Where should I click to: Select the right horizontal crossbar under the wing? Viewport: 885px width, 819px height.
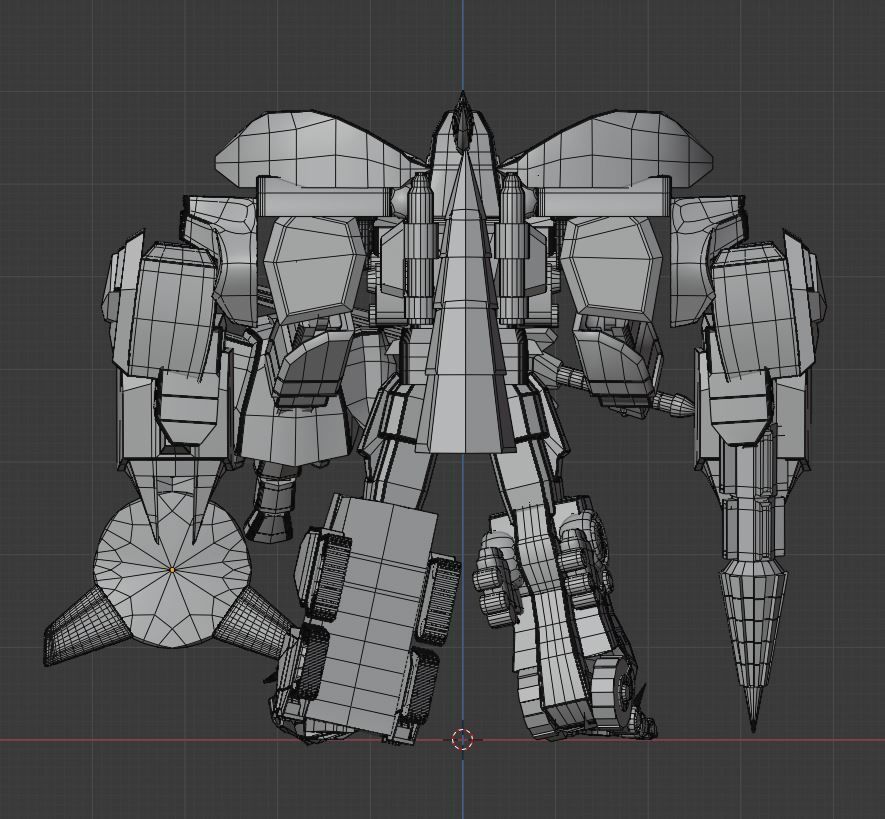603,198
